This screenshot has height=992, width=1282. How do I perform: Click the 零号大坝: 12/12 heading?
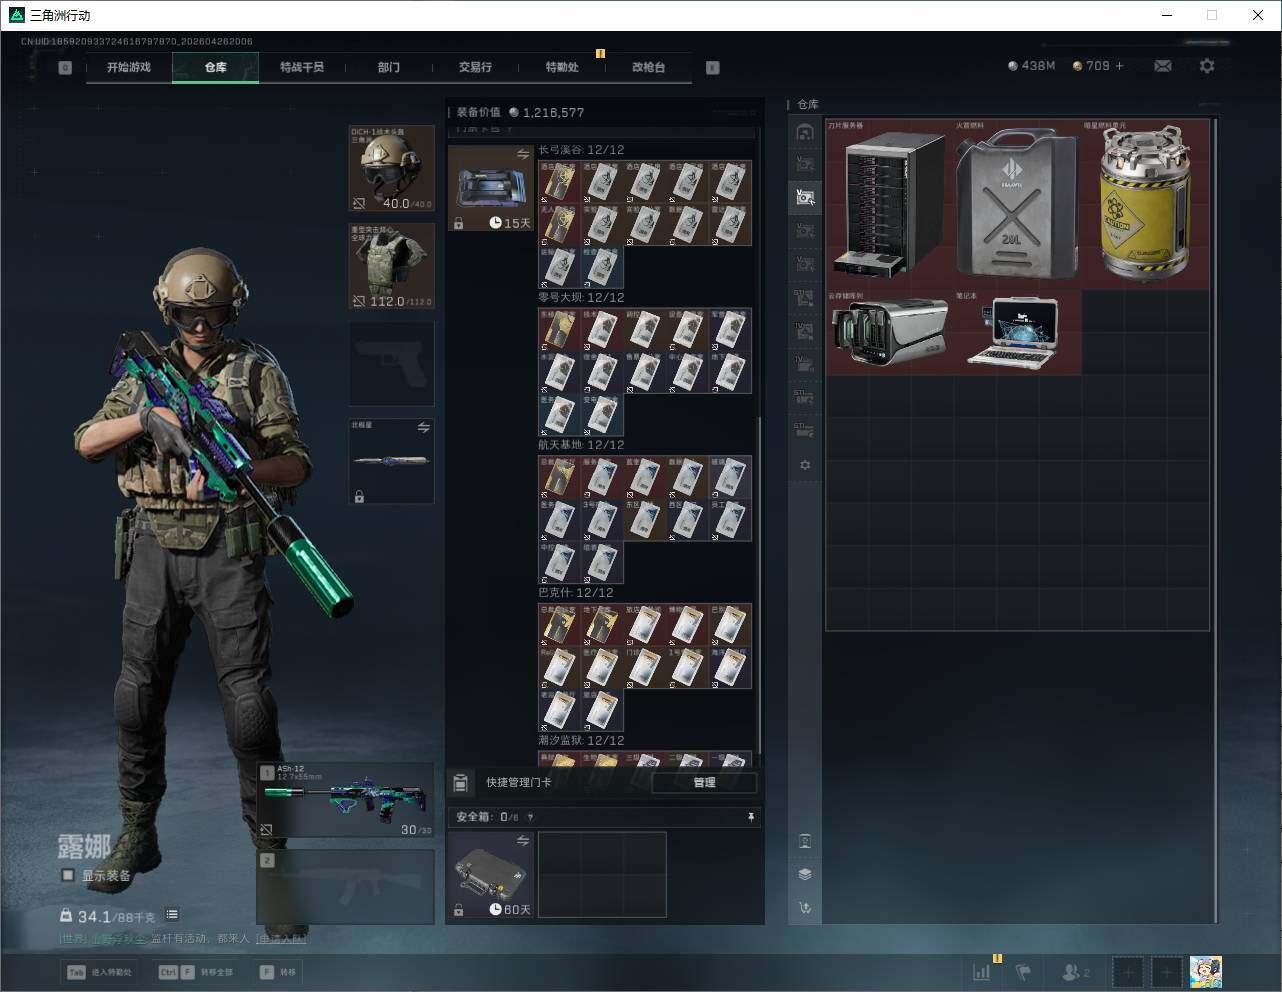[581, 298]
